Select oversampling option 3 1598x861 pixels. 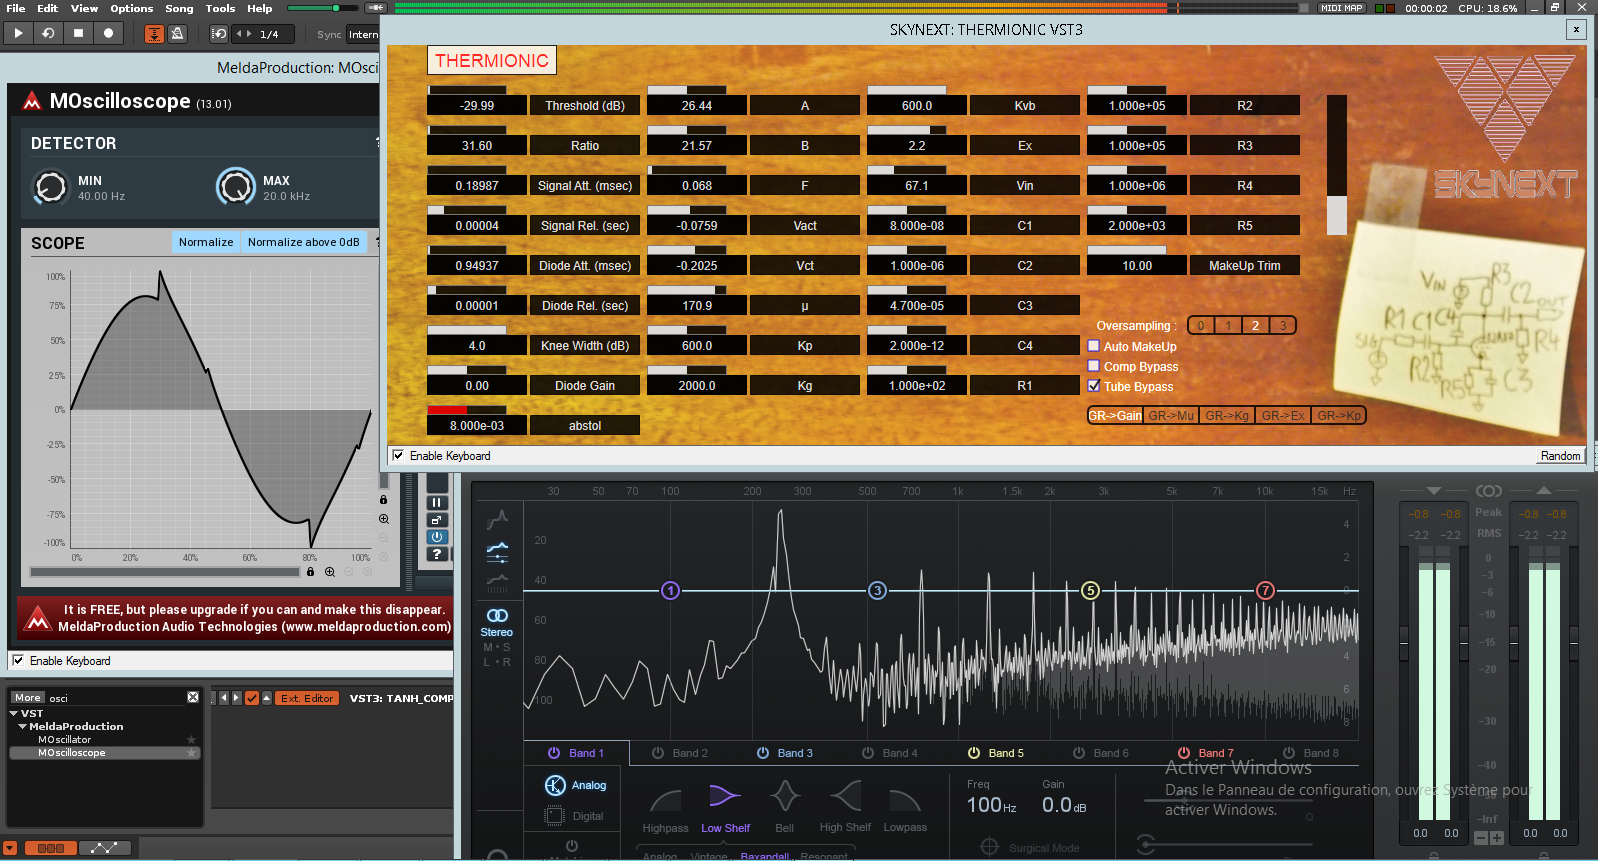(x=1283, y=325)
